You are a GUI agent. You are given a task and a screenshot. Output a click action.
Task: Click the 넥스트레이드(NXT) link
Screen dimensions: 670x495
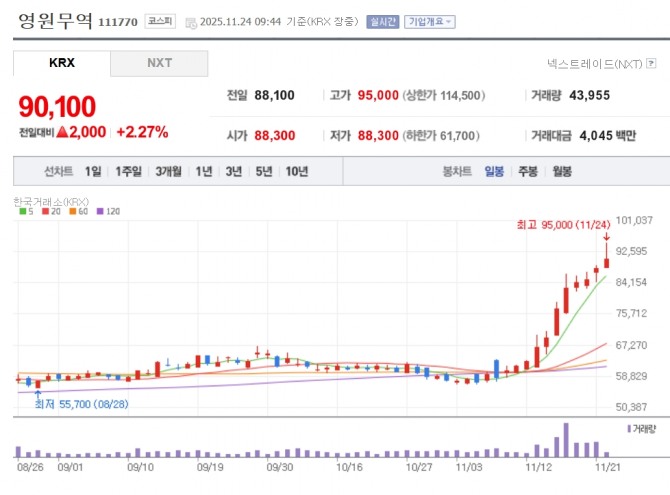[x=595, y=64]
